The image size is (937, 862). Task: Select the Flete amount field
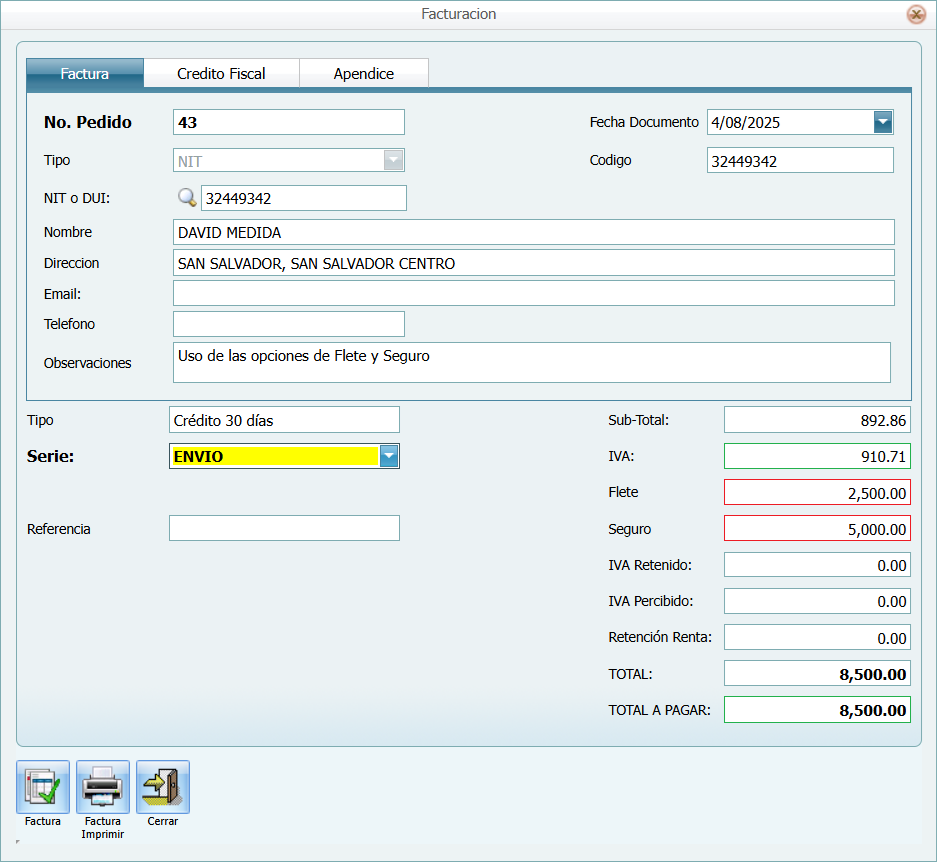(816, 492)
